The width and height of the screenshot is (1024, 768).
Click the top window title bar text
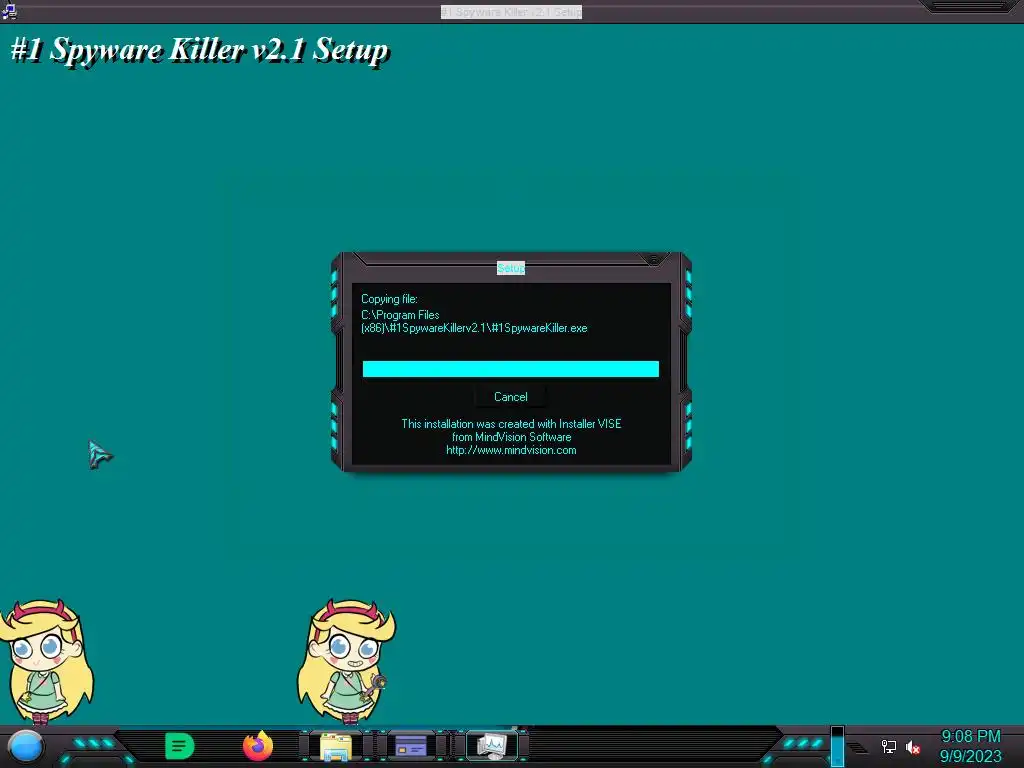511,12
